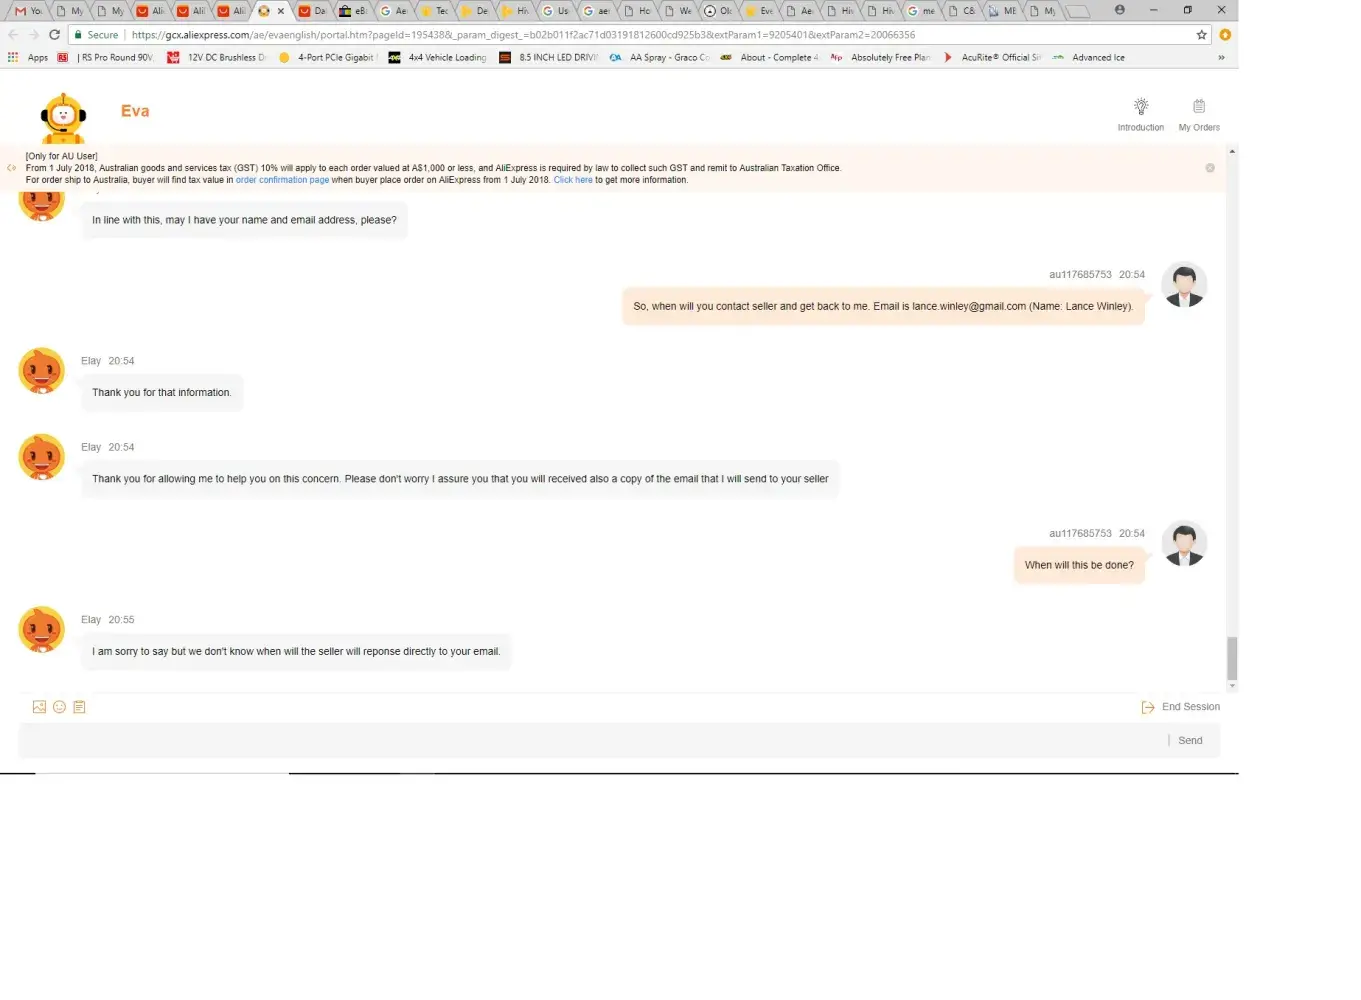Switch to the 'C&' tab

[961, 11]
